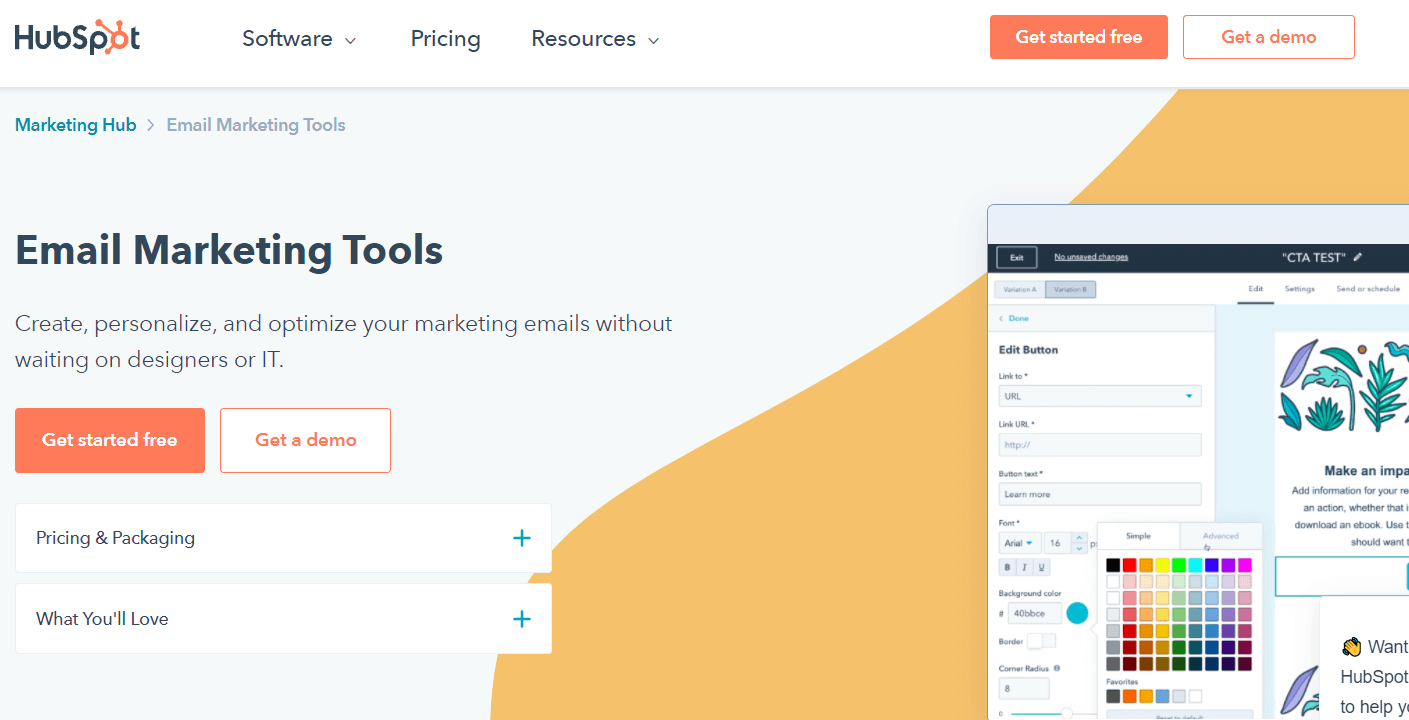The height and width of the screenshot is (720, 1409).
Task: Increase the font size with the up arrow
Action: (1077, 535)
